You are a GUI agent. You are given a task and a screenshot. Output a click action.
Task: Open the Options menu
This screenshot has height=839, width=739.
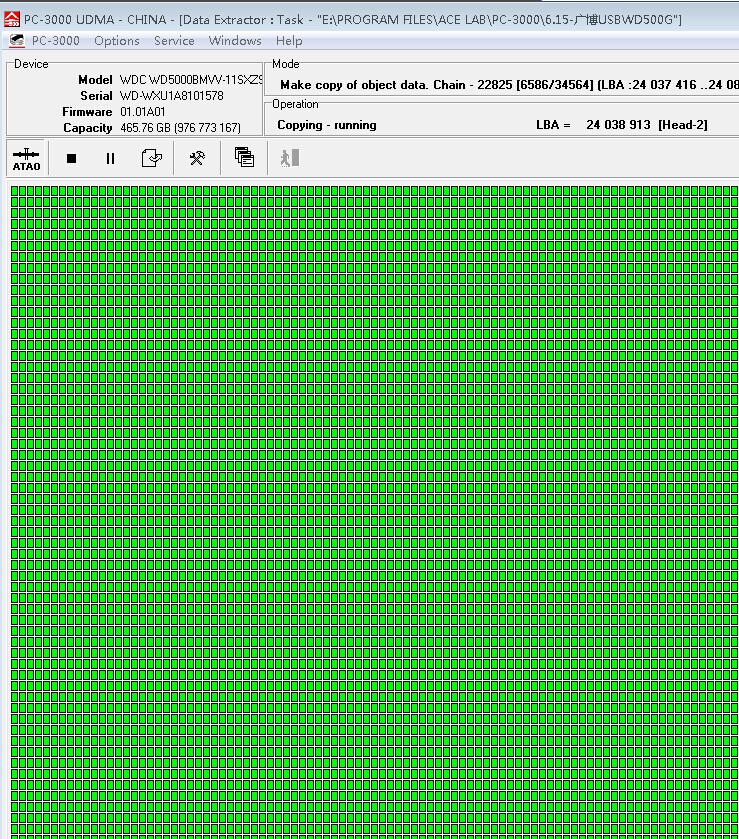117,41
